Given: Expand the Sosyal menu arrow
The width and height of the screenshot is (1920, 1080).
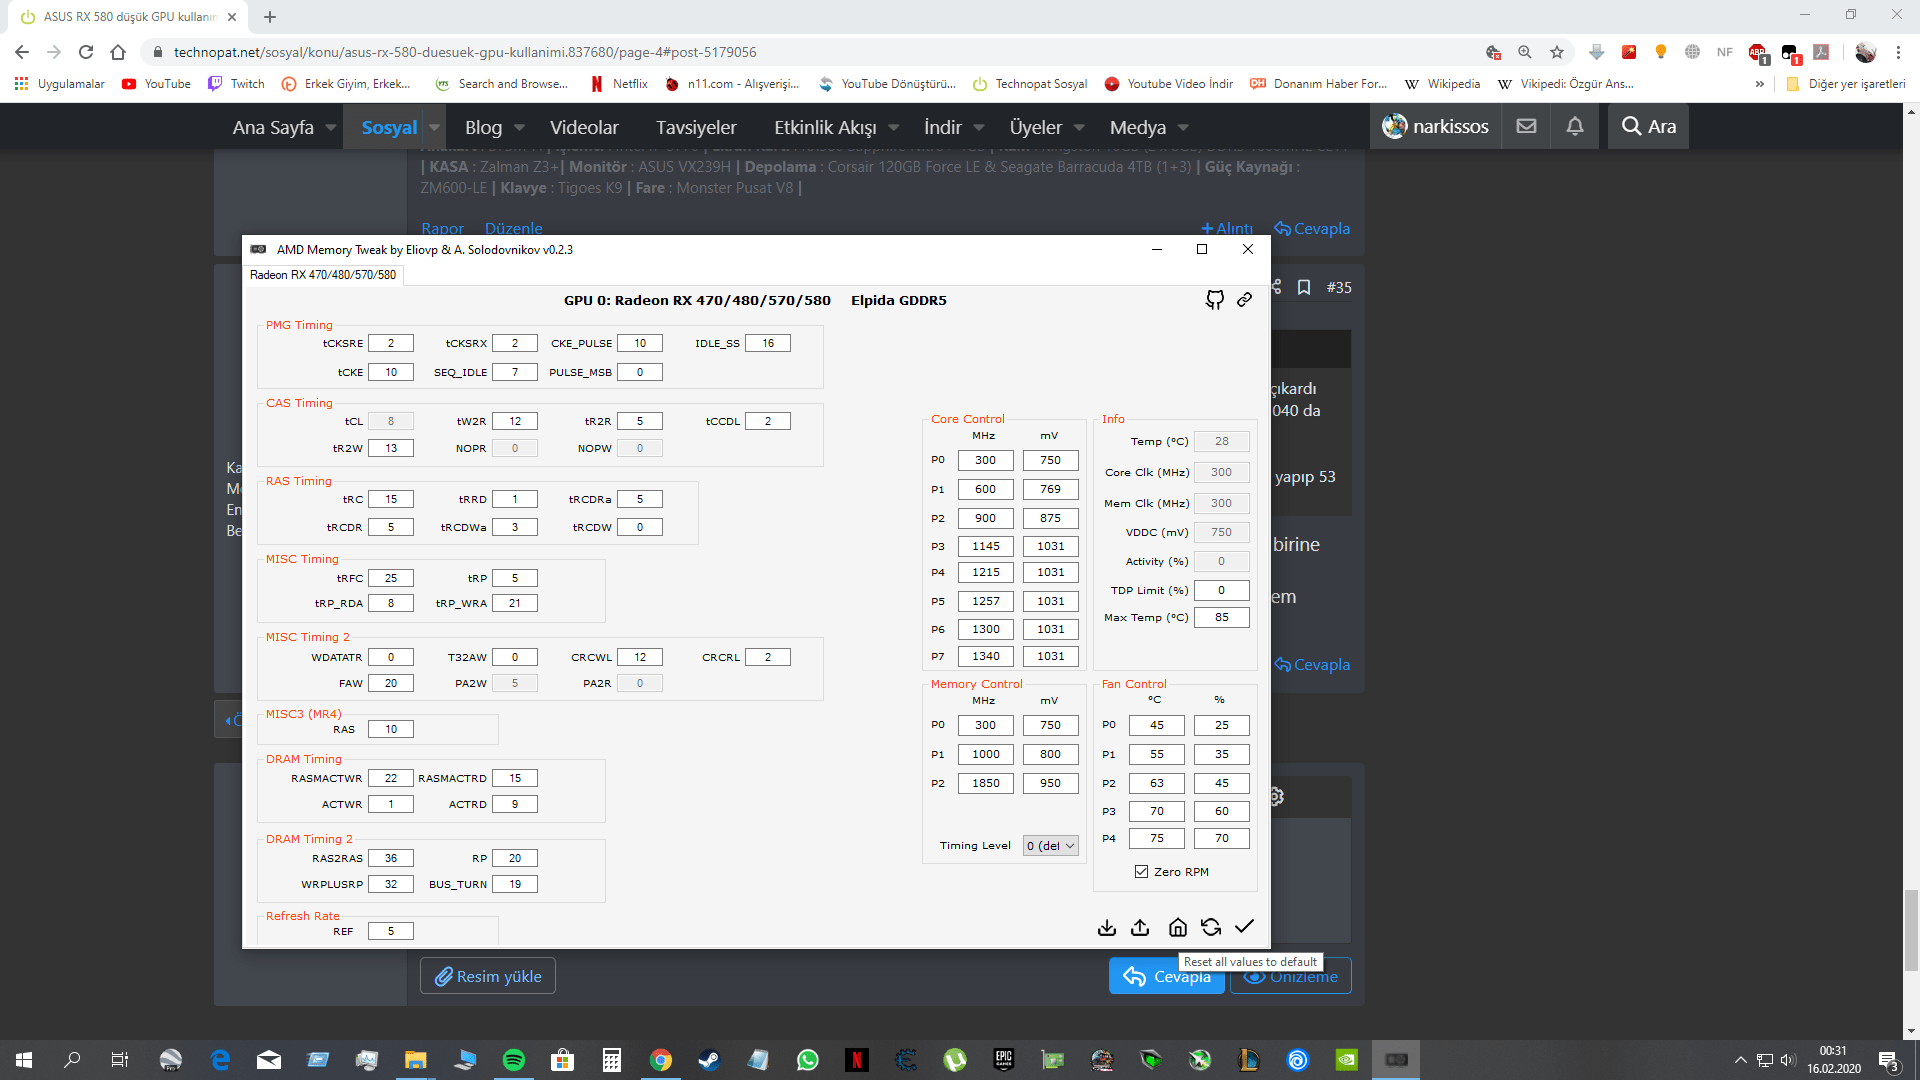Looking at the screenshot, I should pyautogui.click(x=435, y=127).
